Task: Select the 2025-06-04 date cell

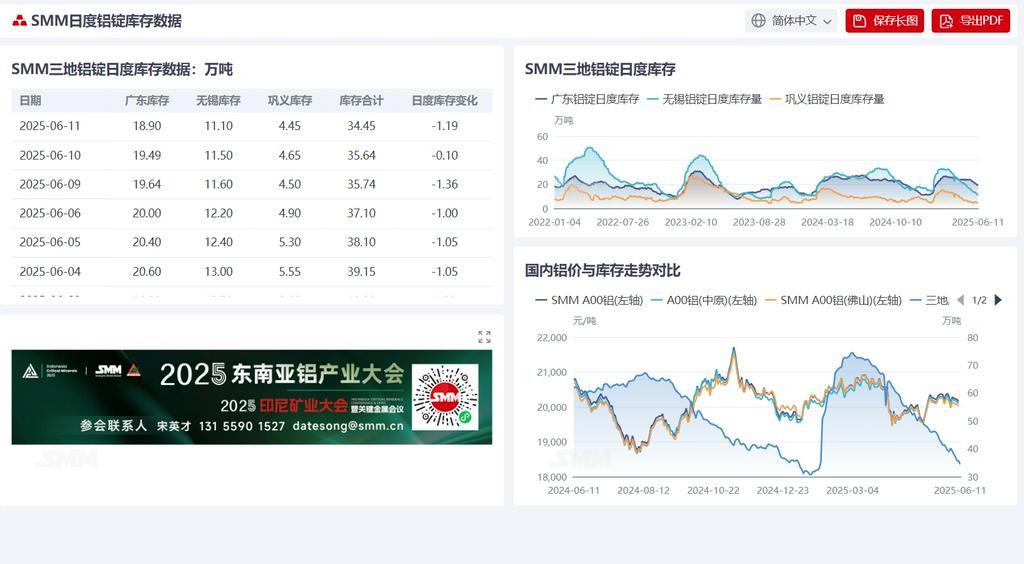Action: (50, 272)
